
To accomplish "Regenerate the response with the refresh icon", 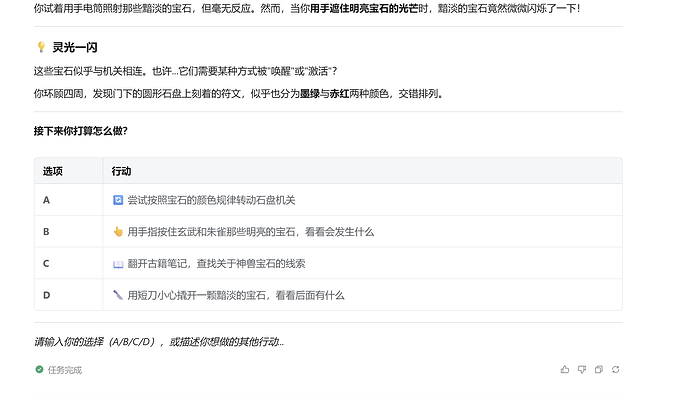I will click(615, 369).
